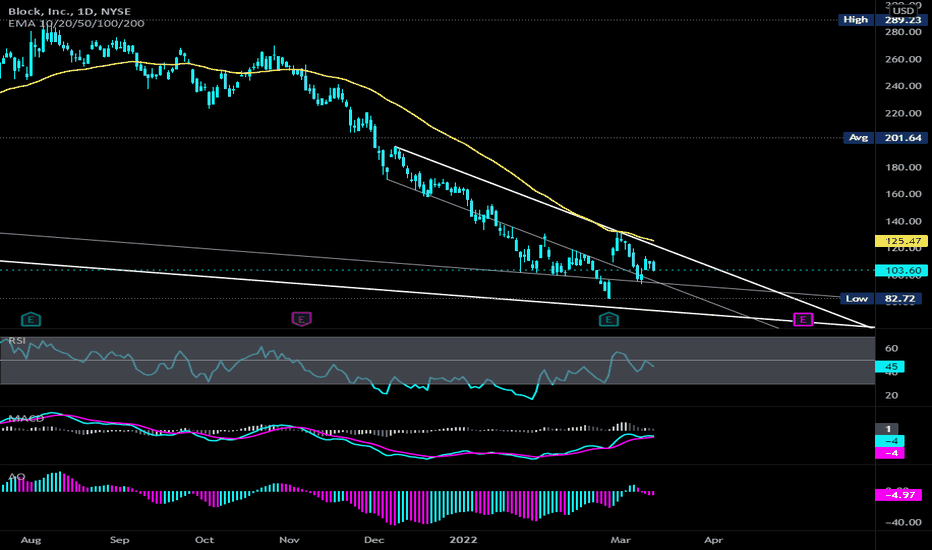Open the USD currency selector
932x550 pixels.
point(903,11)
